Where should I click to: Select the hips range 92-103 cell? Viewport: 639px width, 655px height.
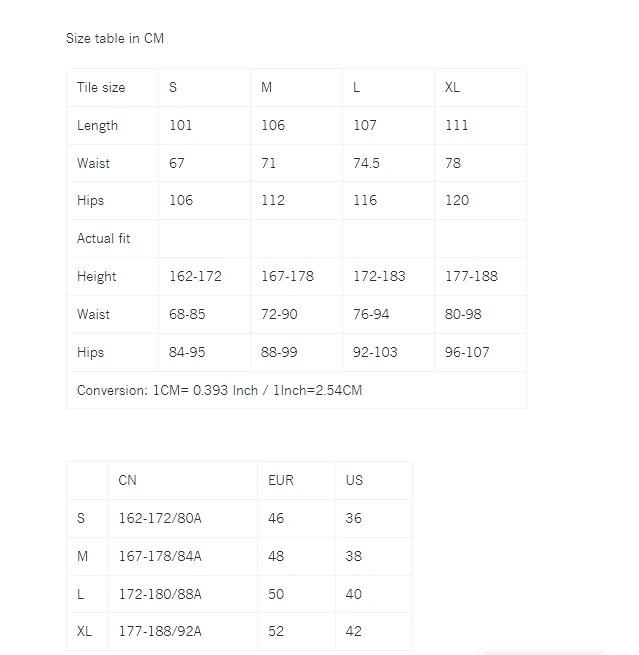(388, 352)
